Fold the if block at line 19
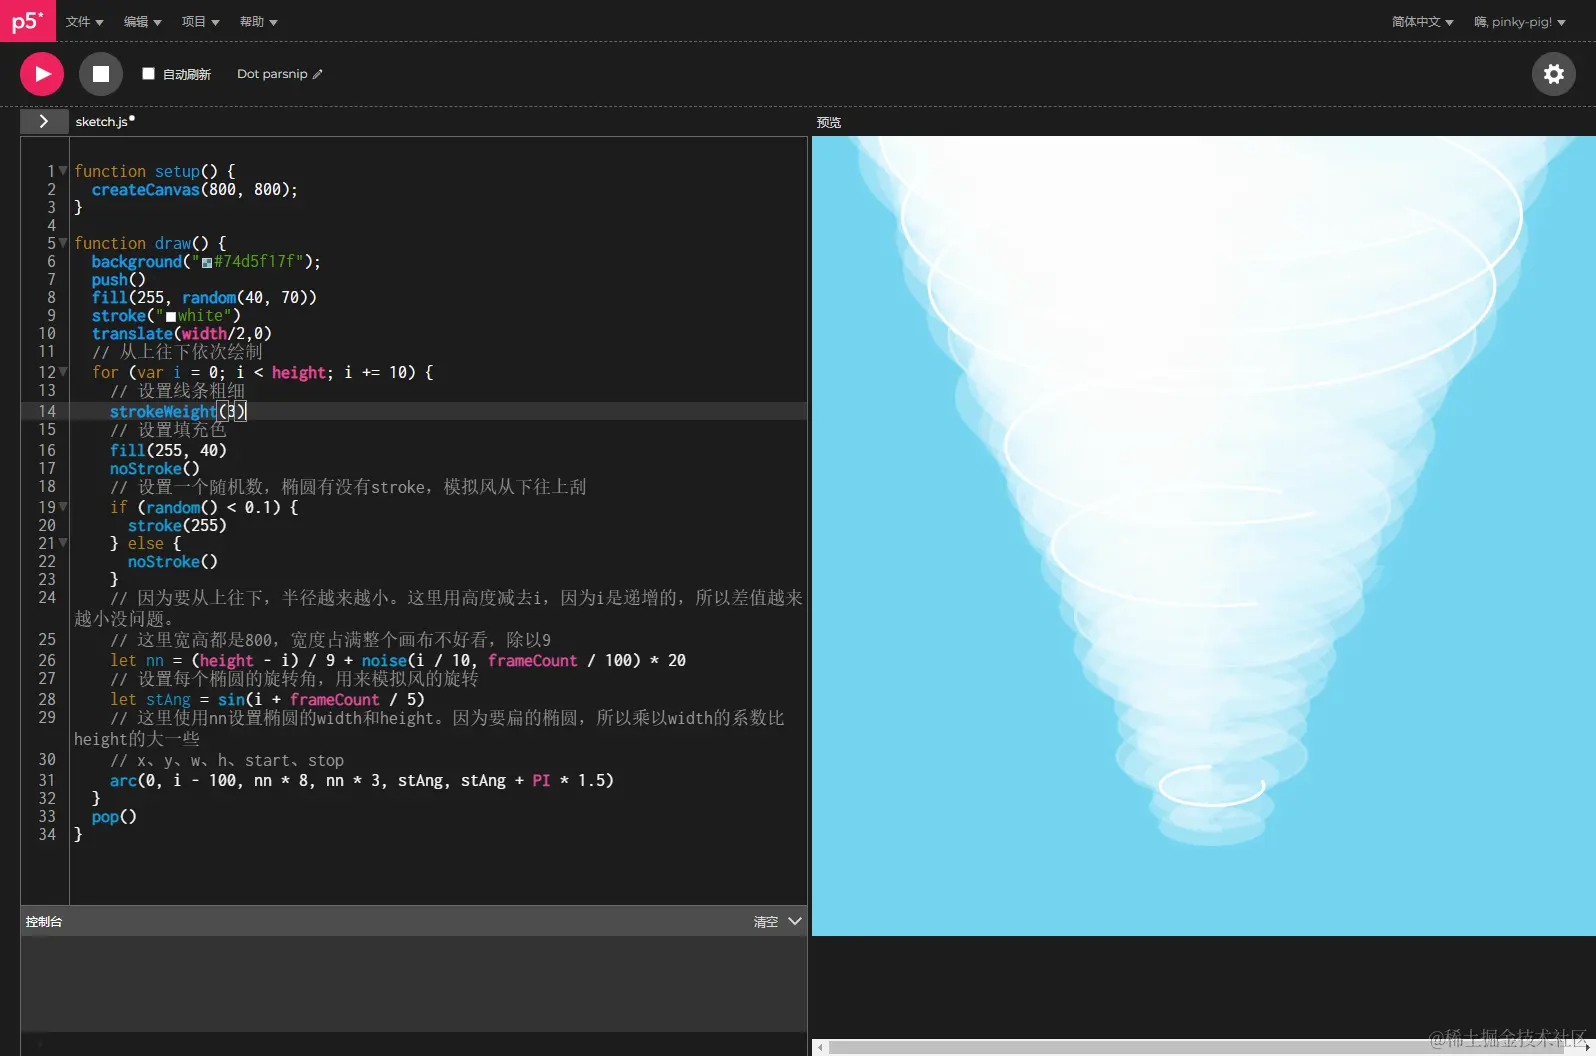The height and width of the screenshot is (1056, 1596). (63, 507)
